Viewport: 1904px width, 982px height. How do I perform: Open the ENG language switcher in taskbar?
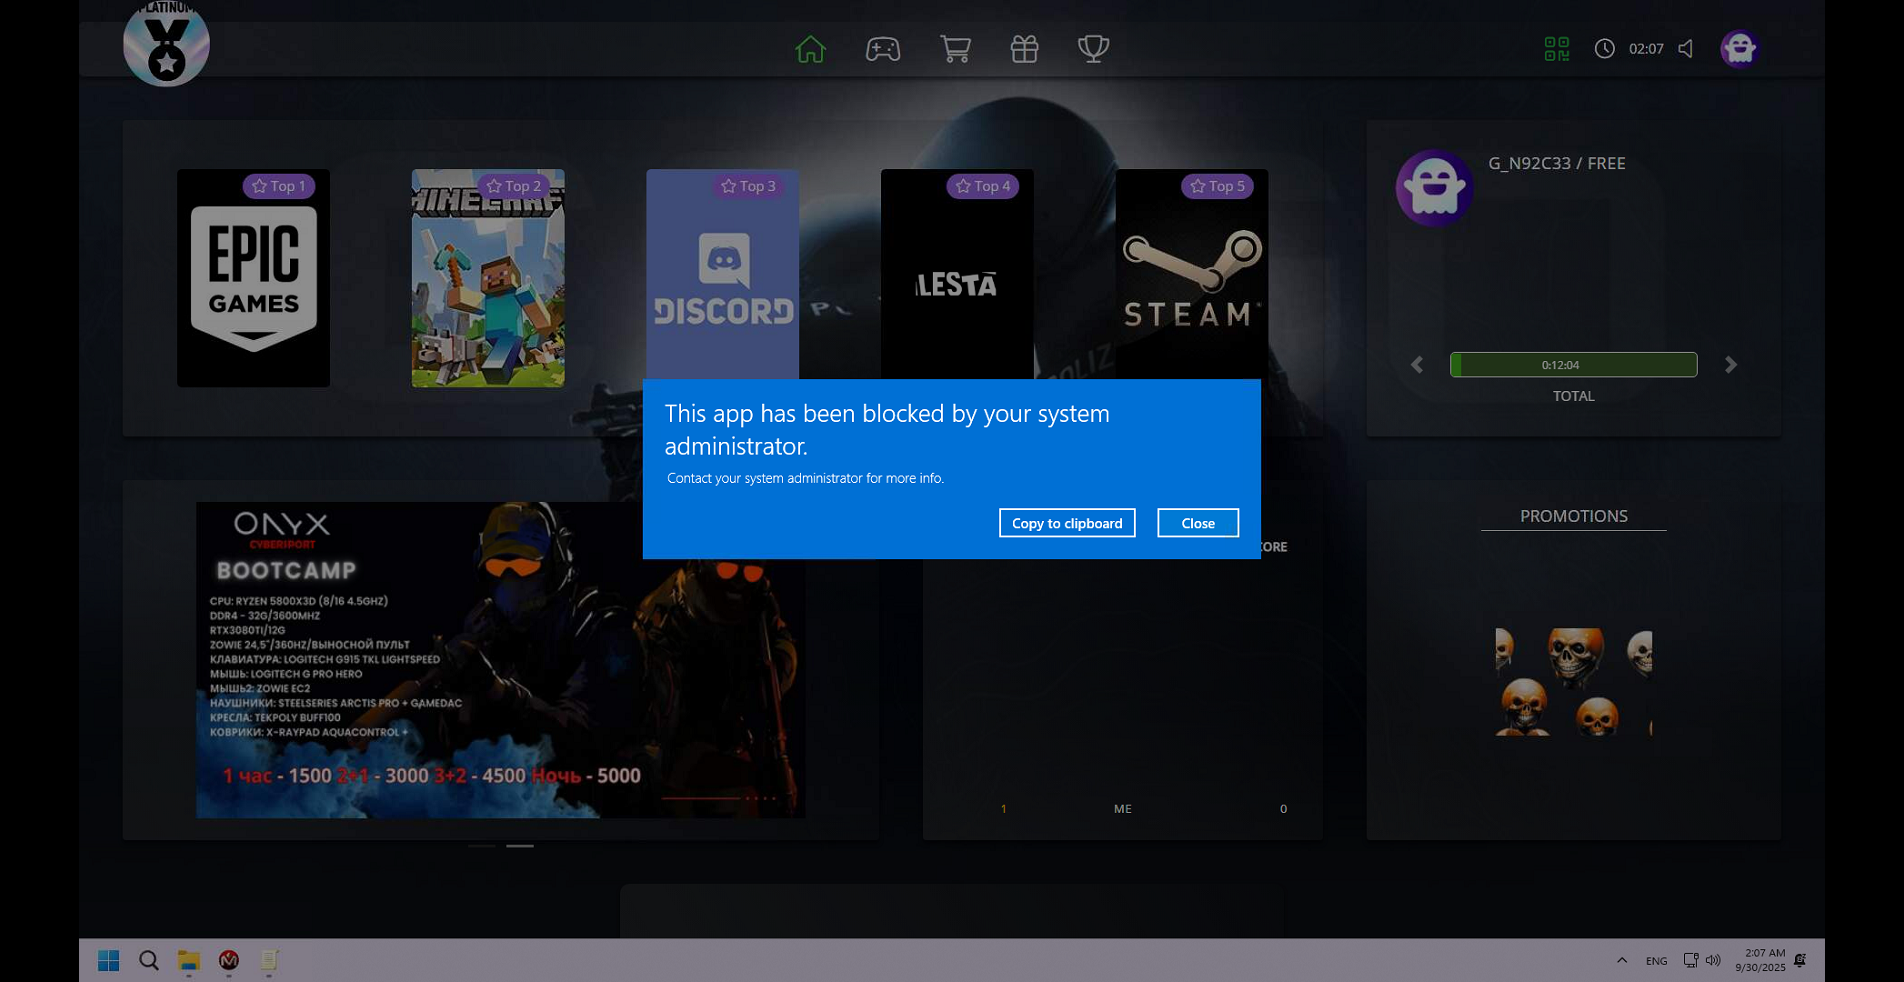click(1656, 961)
